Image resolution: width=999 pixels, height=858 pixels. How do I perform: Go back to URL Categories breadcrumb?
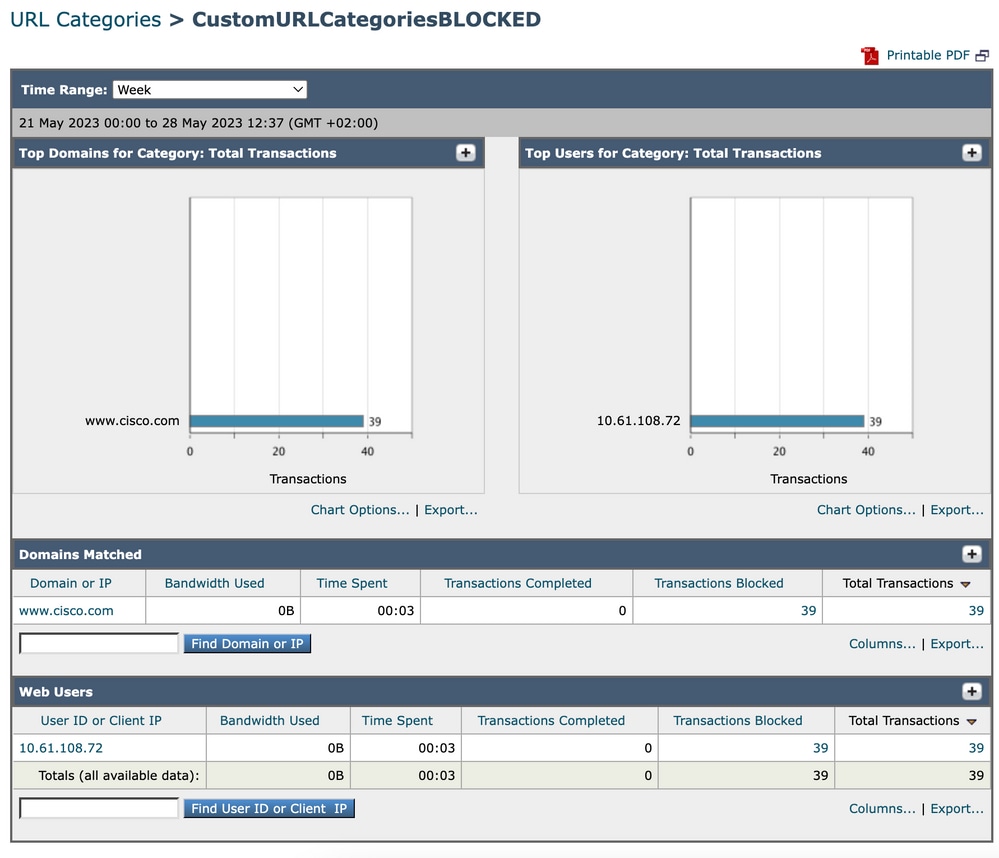click(x=85, y=19)
